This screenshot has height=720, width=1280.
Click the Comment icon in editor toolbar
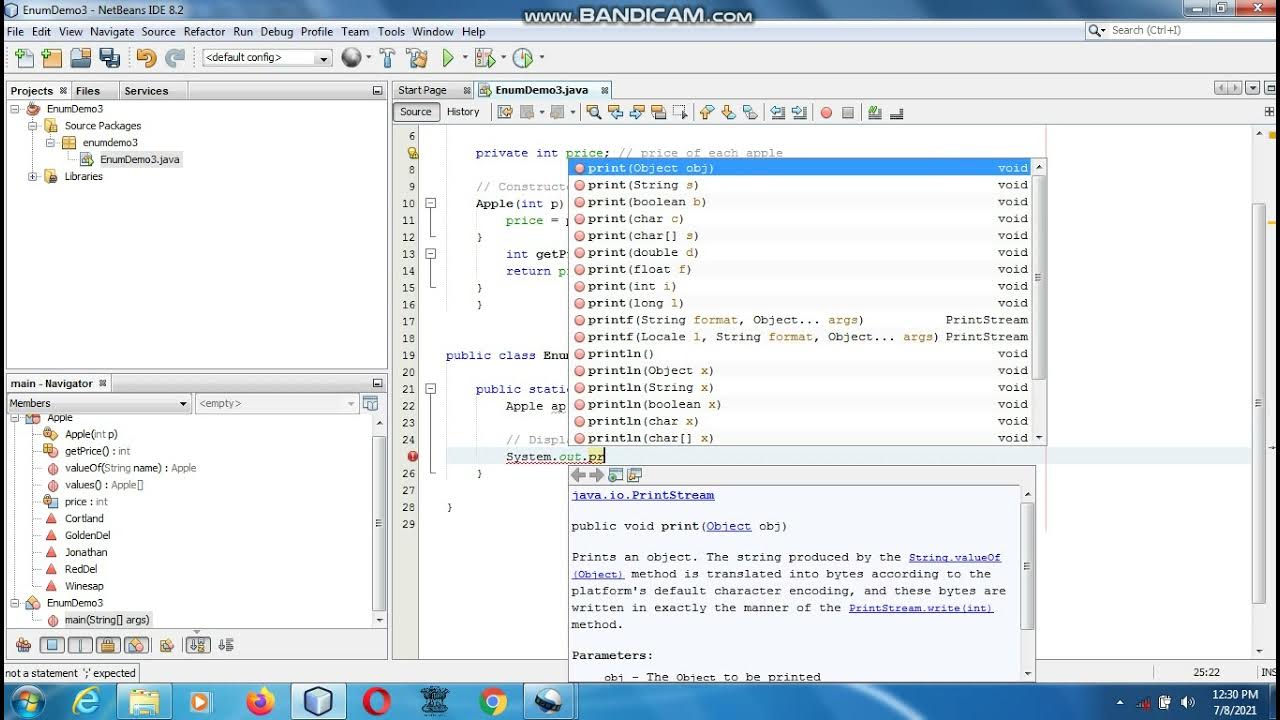(875, 112)
